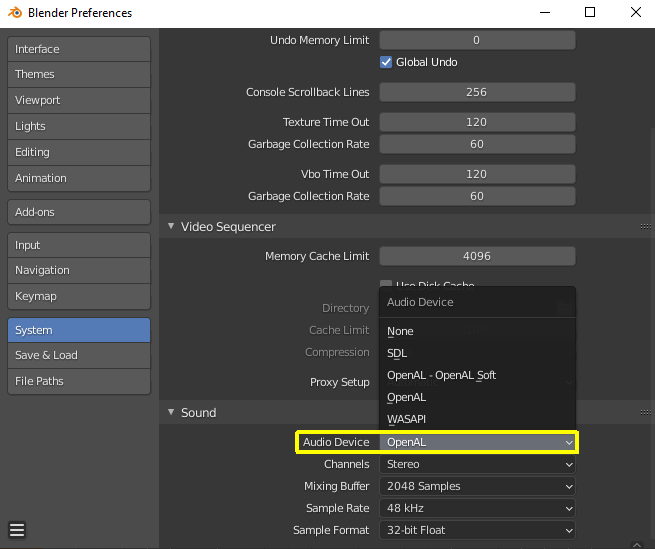Open the hamburger preferences menu
This screenshot has width=655, height=549.
point(17,530)
